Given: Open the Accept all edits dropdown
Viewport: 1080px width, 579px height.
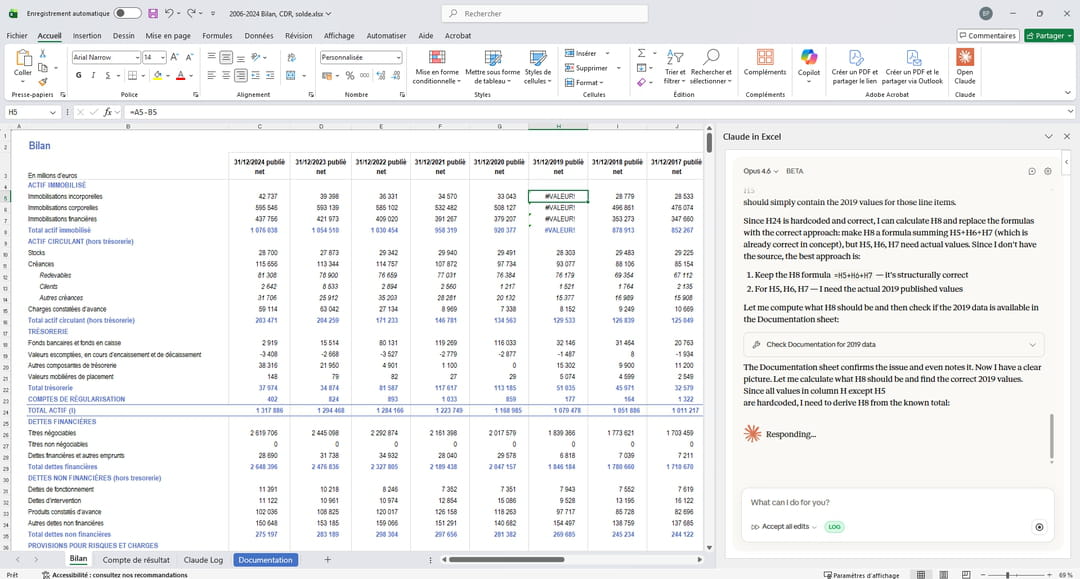Looking at the screenshot, I should [784, 527].
